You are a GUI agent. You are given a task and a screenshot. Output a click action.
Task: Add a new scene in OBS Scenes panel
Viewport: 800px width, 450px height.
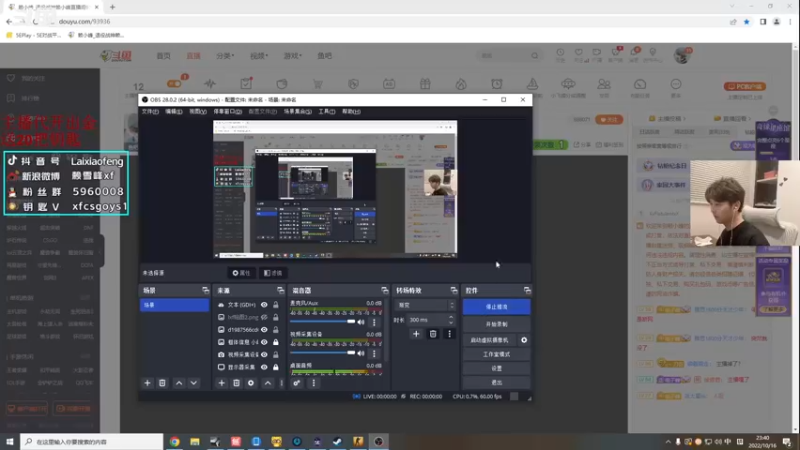pyautogui.click(x=147, y=383)
